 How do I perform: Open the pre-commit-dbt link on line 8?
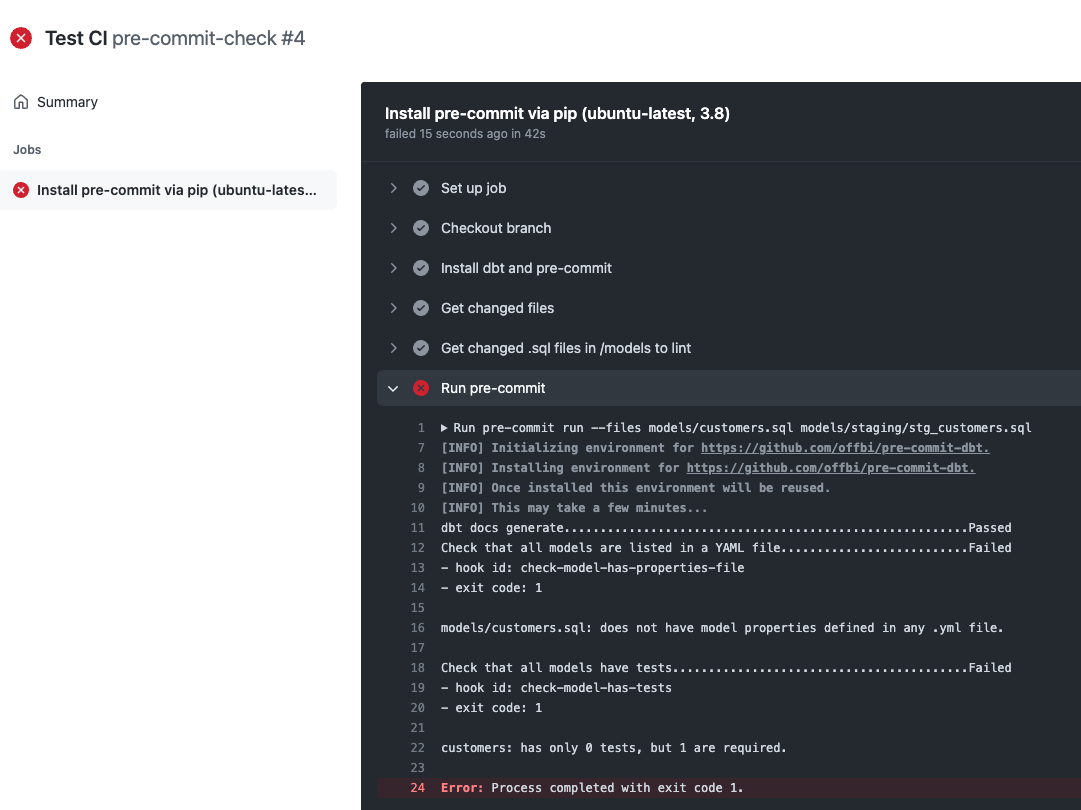coord(833,468)
